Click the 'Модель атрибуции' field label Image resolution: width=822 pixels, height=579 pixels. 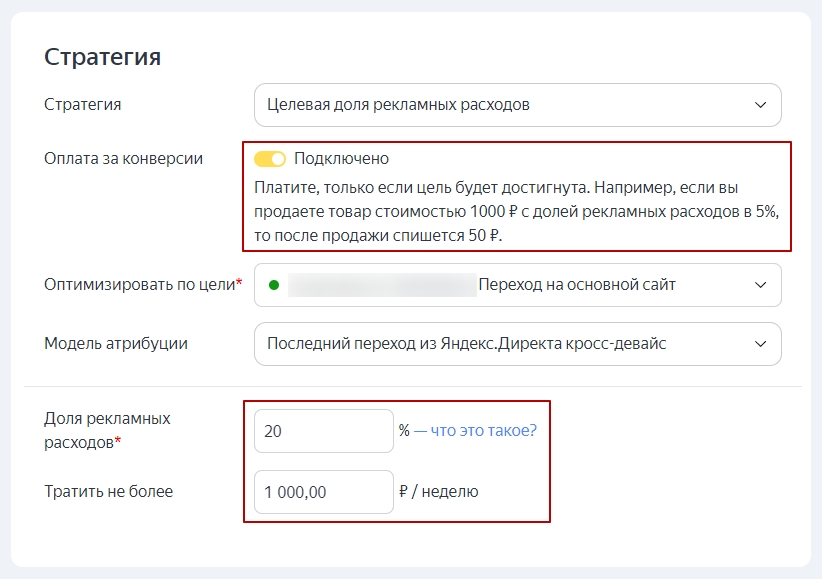[116, 344]
